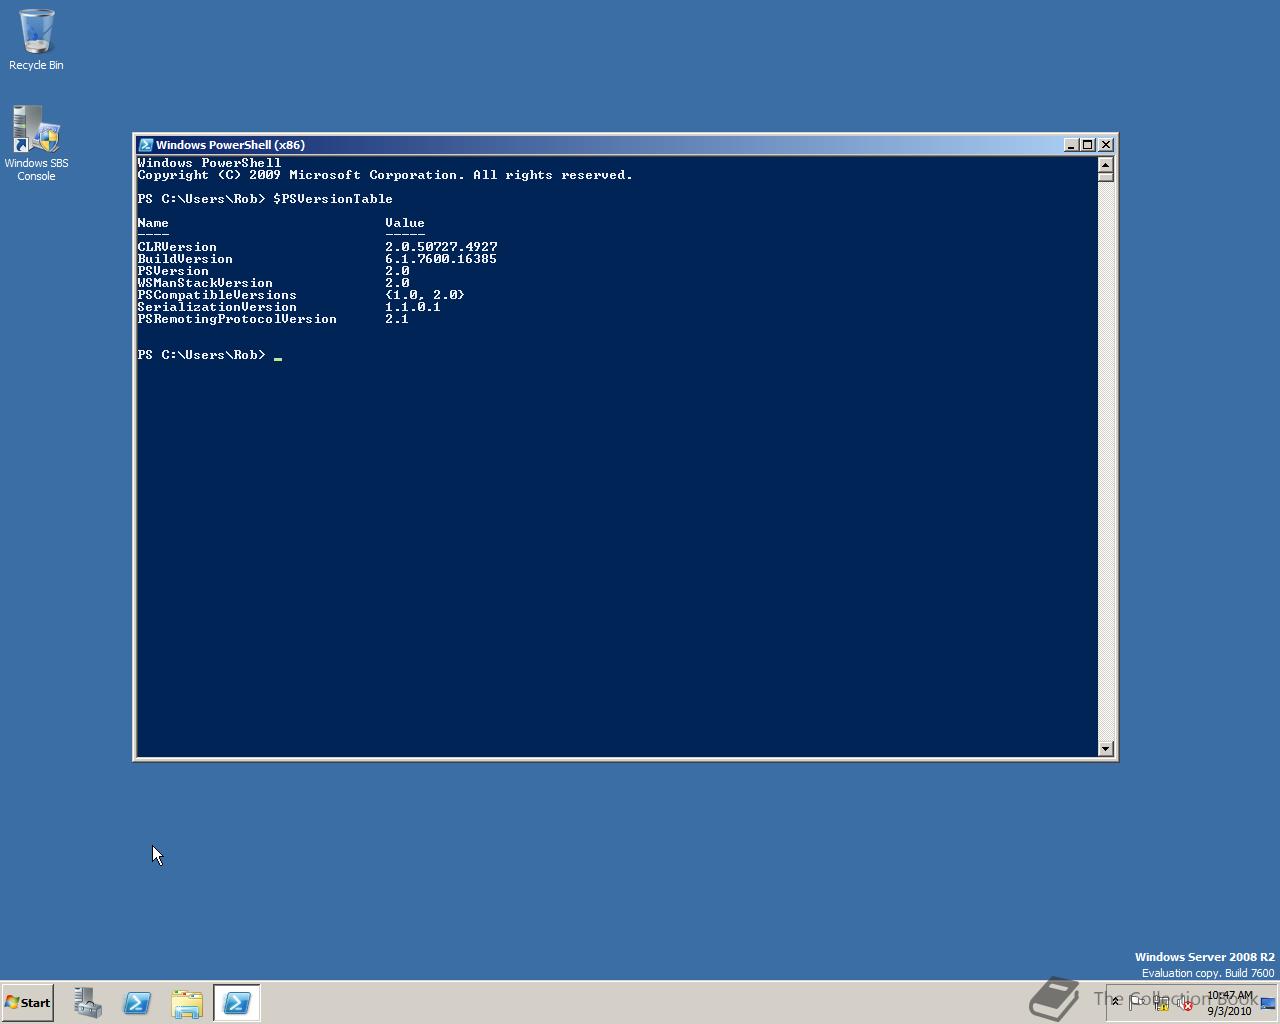This screenshot has width=1280, height=1024.
Task: Close the PowerShell (x86) window
Action: 1106,145
